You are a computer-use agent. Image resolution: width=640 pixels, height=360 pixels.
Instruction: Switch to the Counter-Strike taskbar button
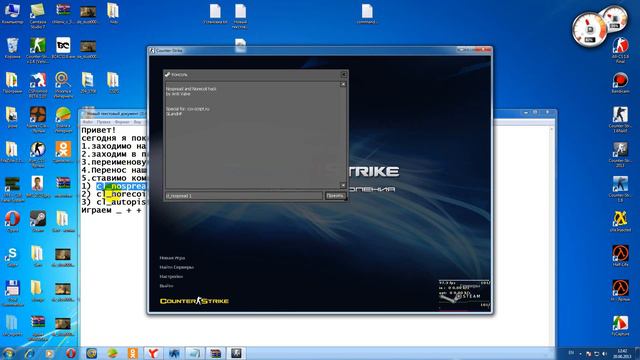coord(236,353)
